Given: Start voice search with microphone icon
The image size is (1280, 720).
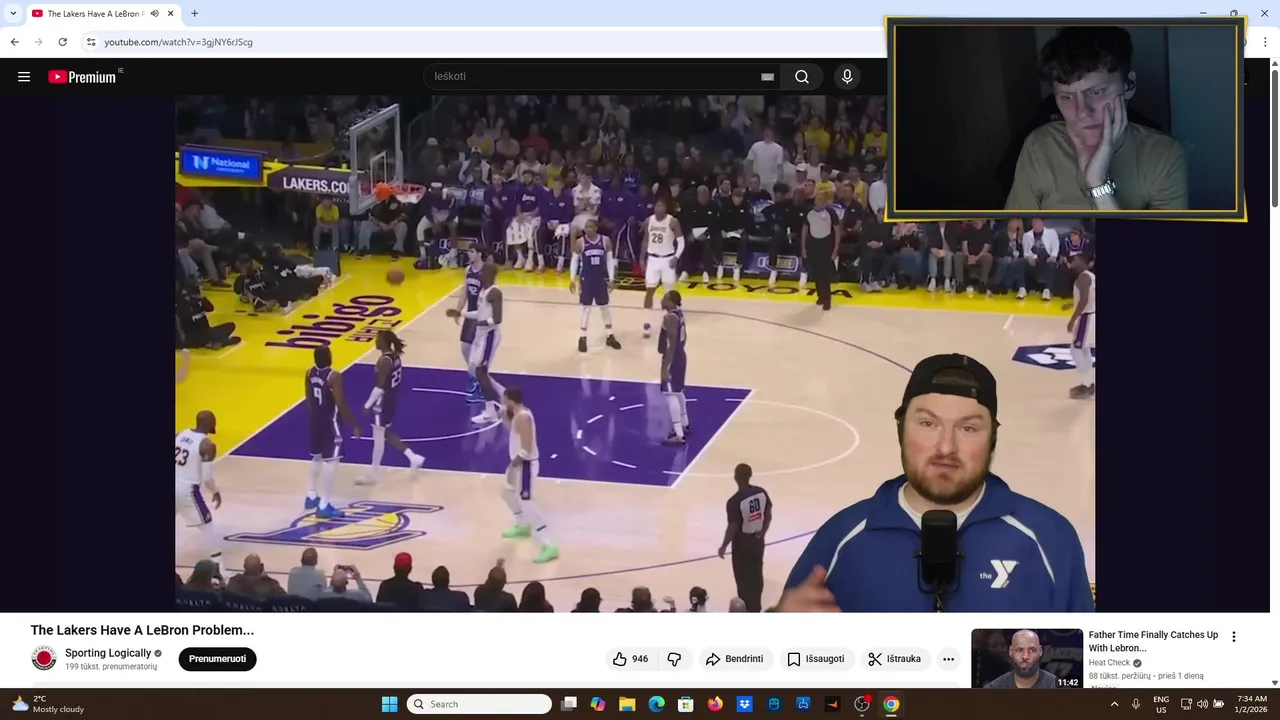Looking at the screenshot, I should (847, 77).
